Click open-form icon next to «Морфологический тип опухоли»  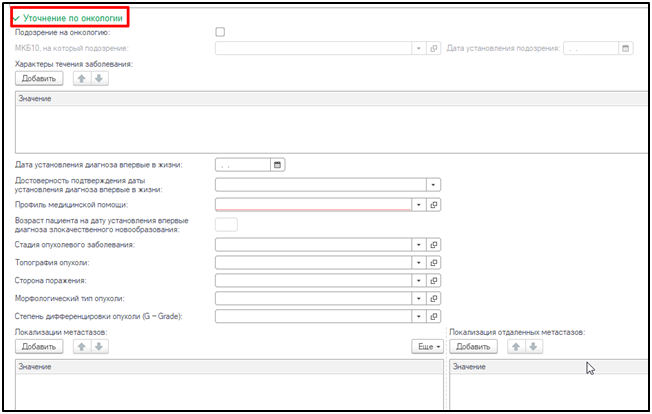click(434, 298)
